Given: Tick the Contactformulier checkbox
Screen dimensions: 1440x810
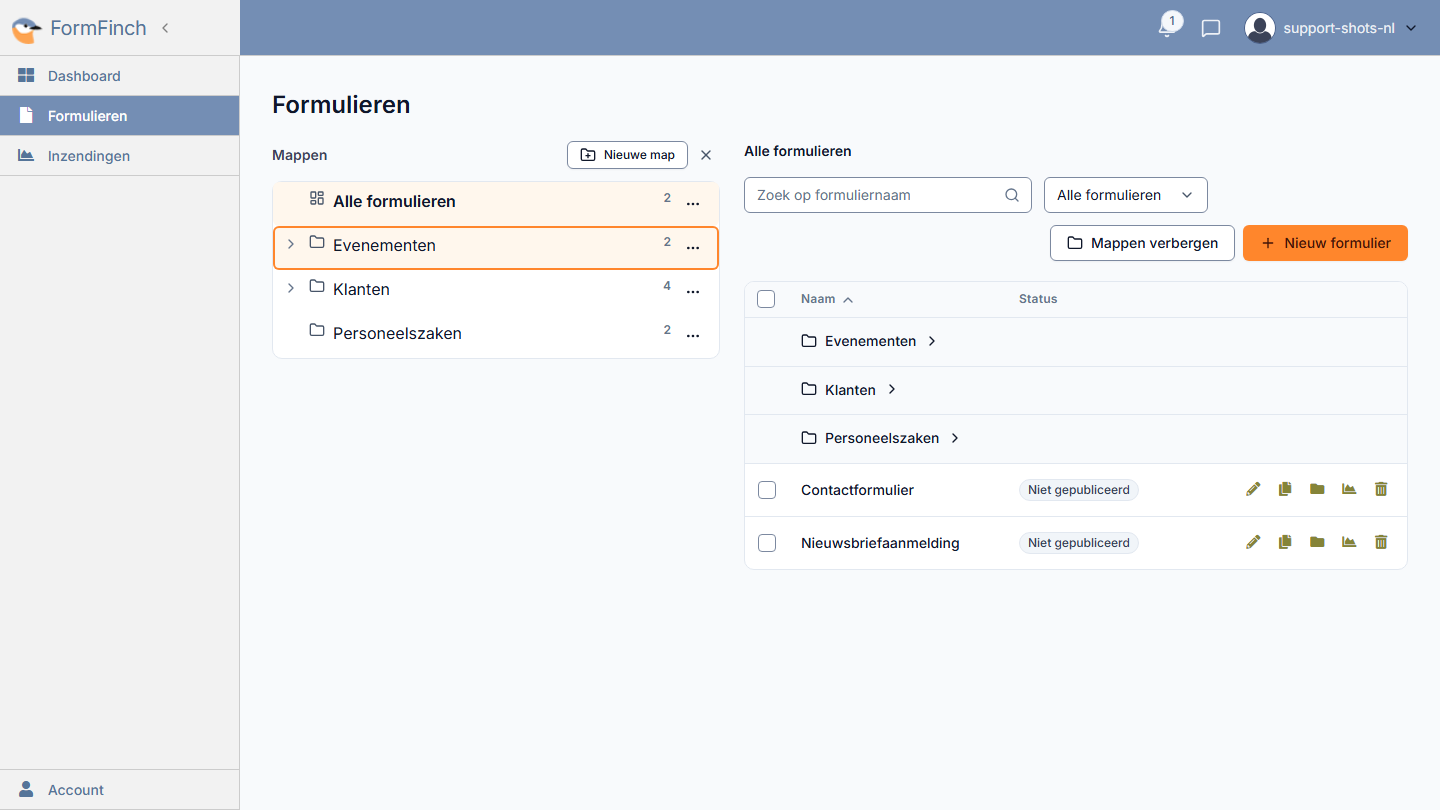Looking at the screenshot, I should [x=767, y=490].
